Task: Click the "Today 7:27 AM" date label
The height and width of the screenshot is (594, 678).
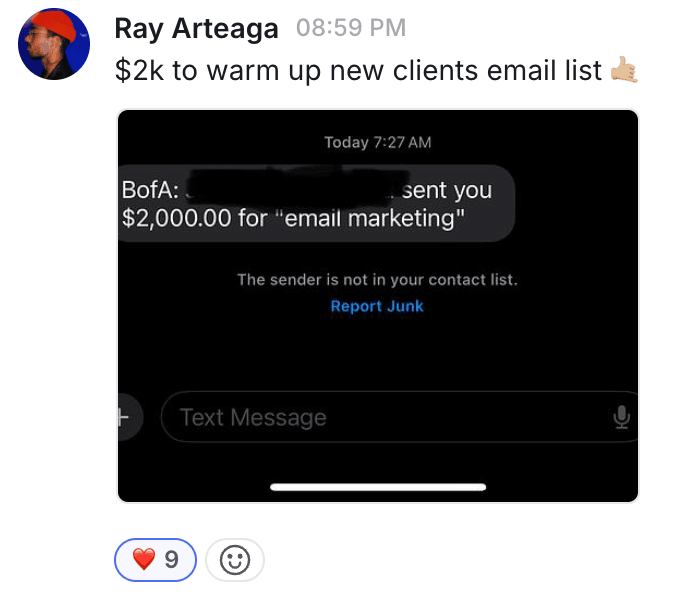Action: click(x=377, y=142)
